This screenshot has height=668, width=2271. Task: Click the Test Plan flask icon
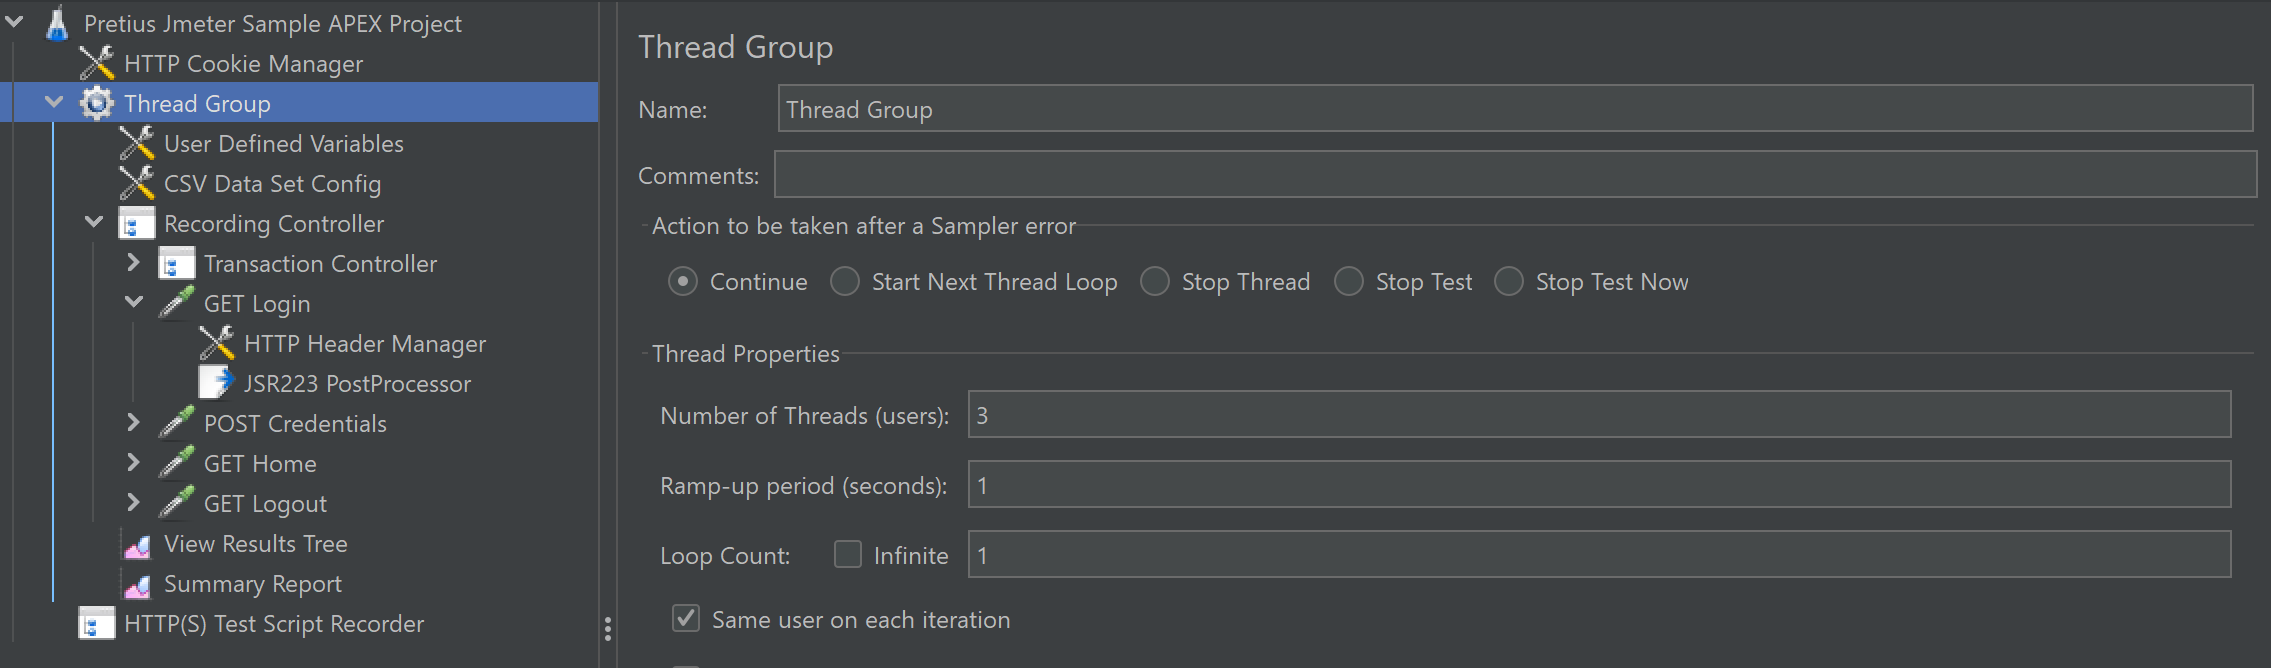(x=56, y=23)
